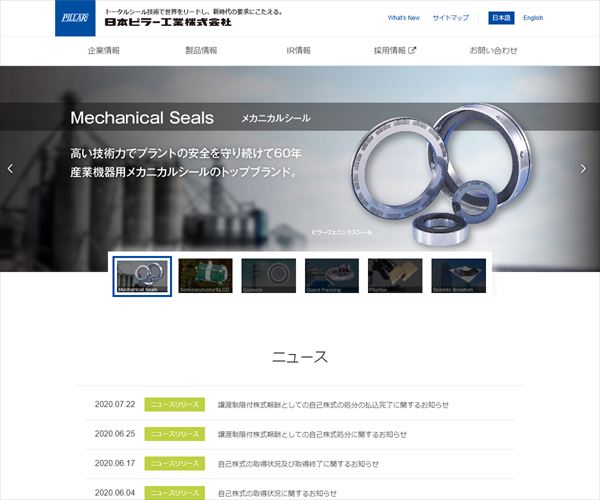Image resolution: width=600 pixels, height=500 pixels.
Task: Open the 2020.07.22 news article link
Action: (333, 405)
